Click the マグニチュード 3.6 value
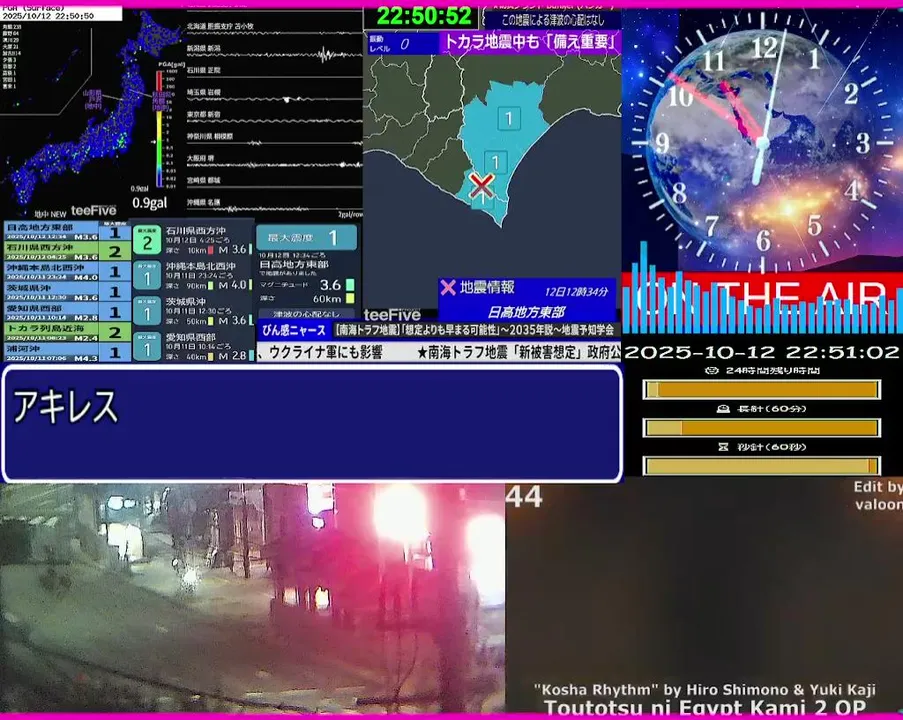 [331, 285]
